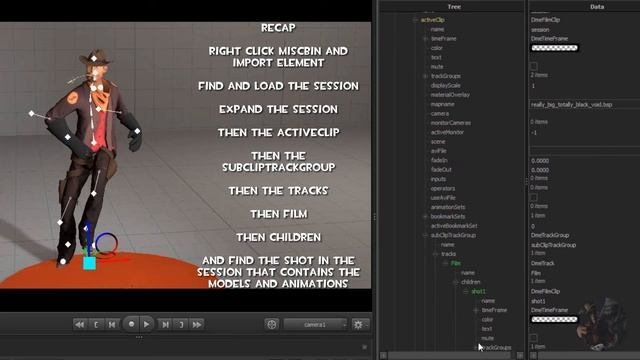The height and width of the screenshot is (360, 640).
Task: Click the tree horizontal scrollbar right arrow
Action: [x=520, y=356]
